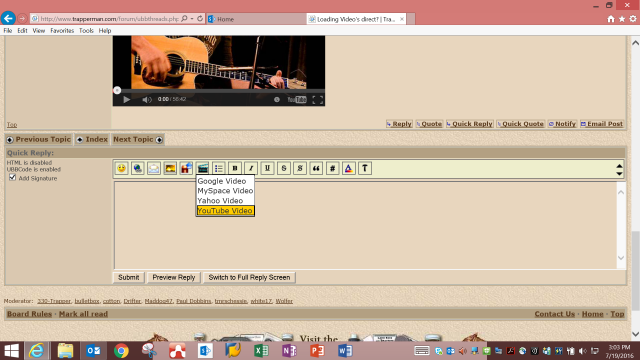Insert an image with picture icon
Screen dimensions: 640x360
click(x=170, y=168)
